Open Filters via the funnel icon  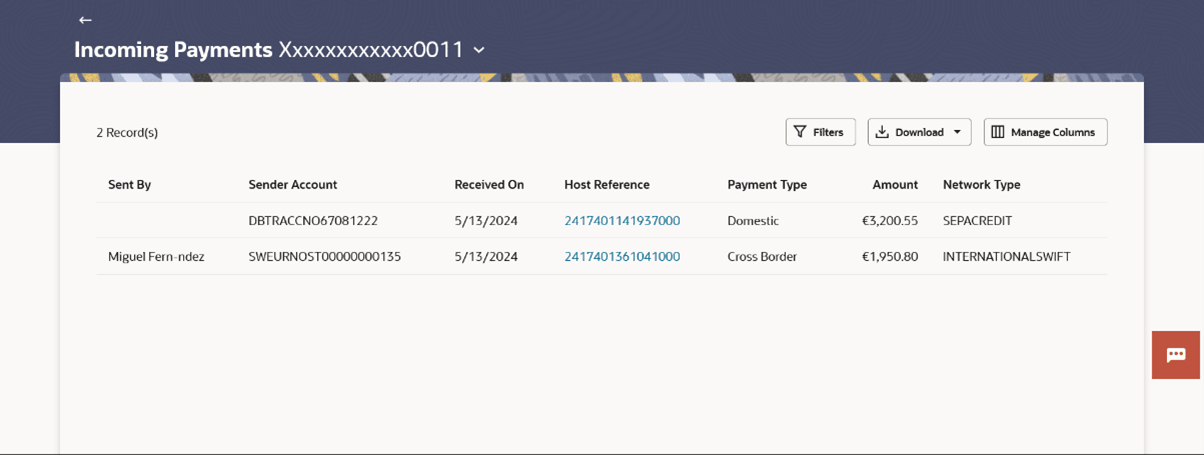pos(800,132)
